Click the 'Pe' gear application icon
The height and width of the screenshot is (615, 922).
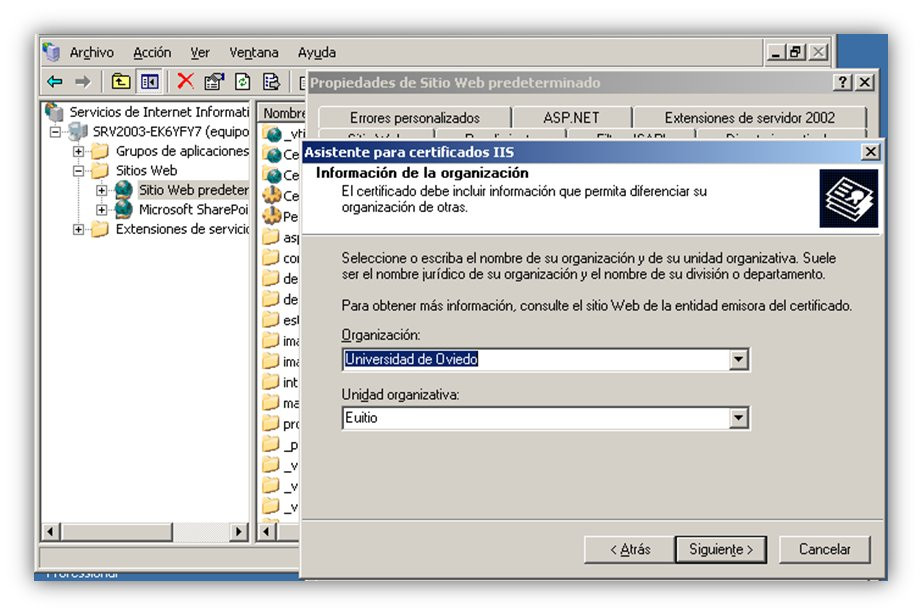[x=272, y=216]
